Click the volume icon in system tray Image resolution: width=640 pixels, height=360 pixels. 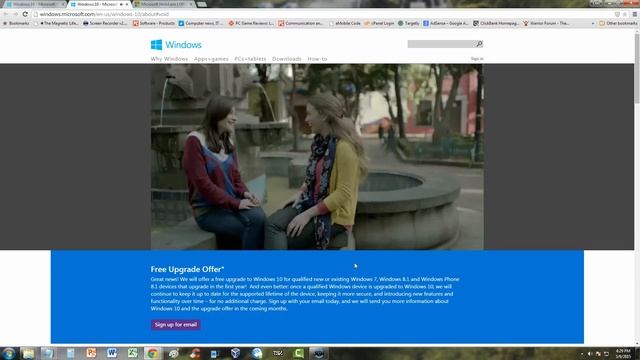coord(590,354)
